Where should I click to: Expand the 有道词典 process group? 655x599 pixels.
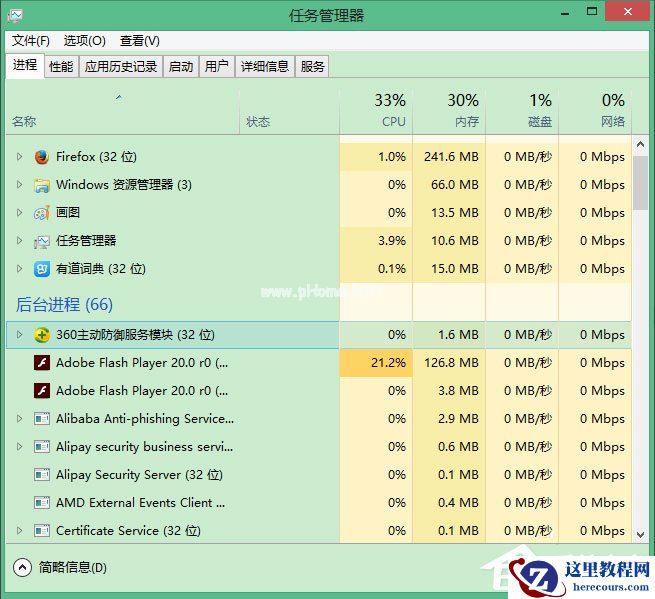[x=19, y=269]
